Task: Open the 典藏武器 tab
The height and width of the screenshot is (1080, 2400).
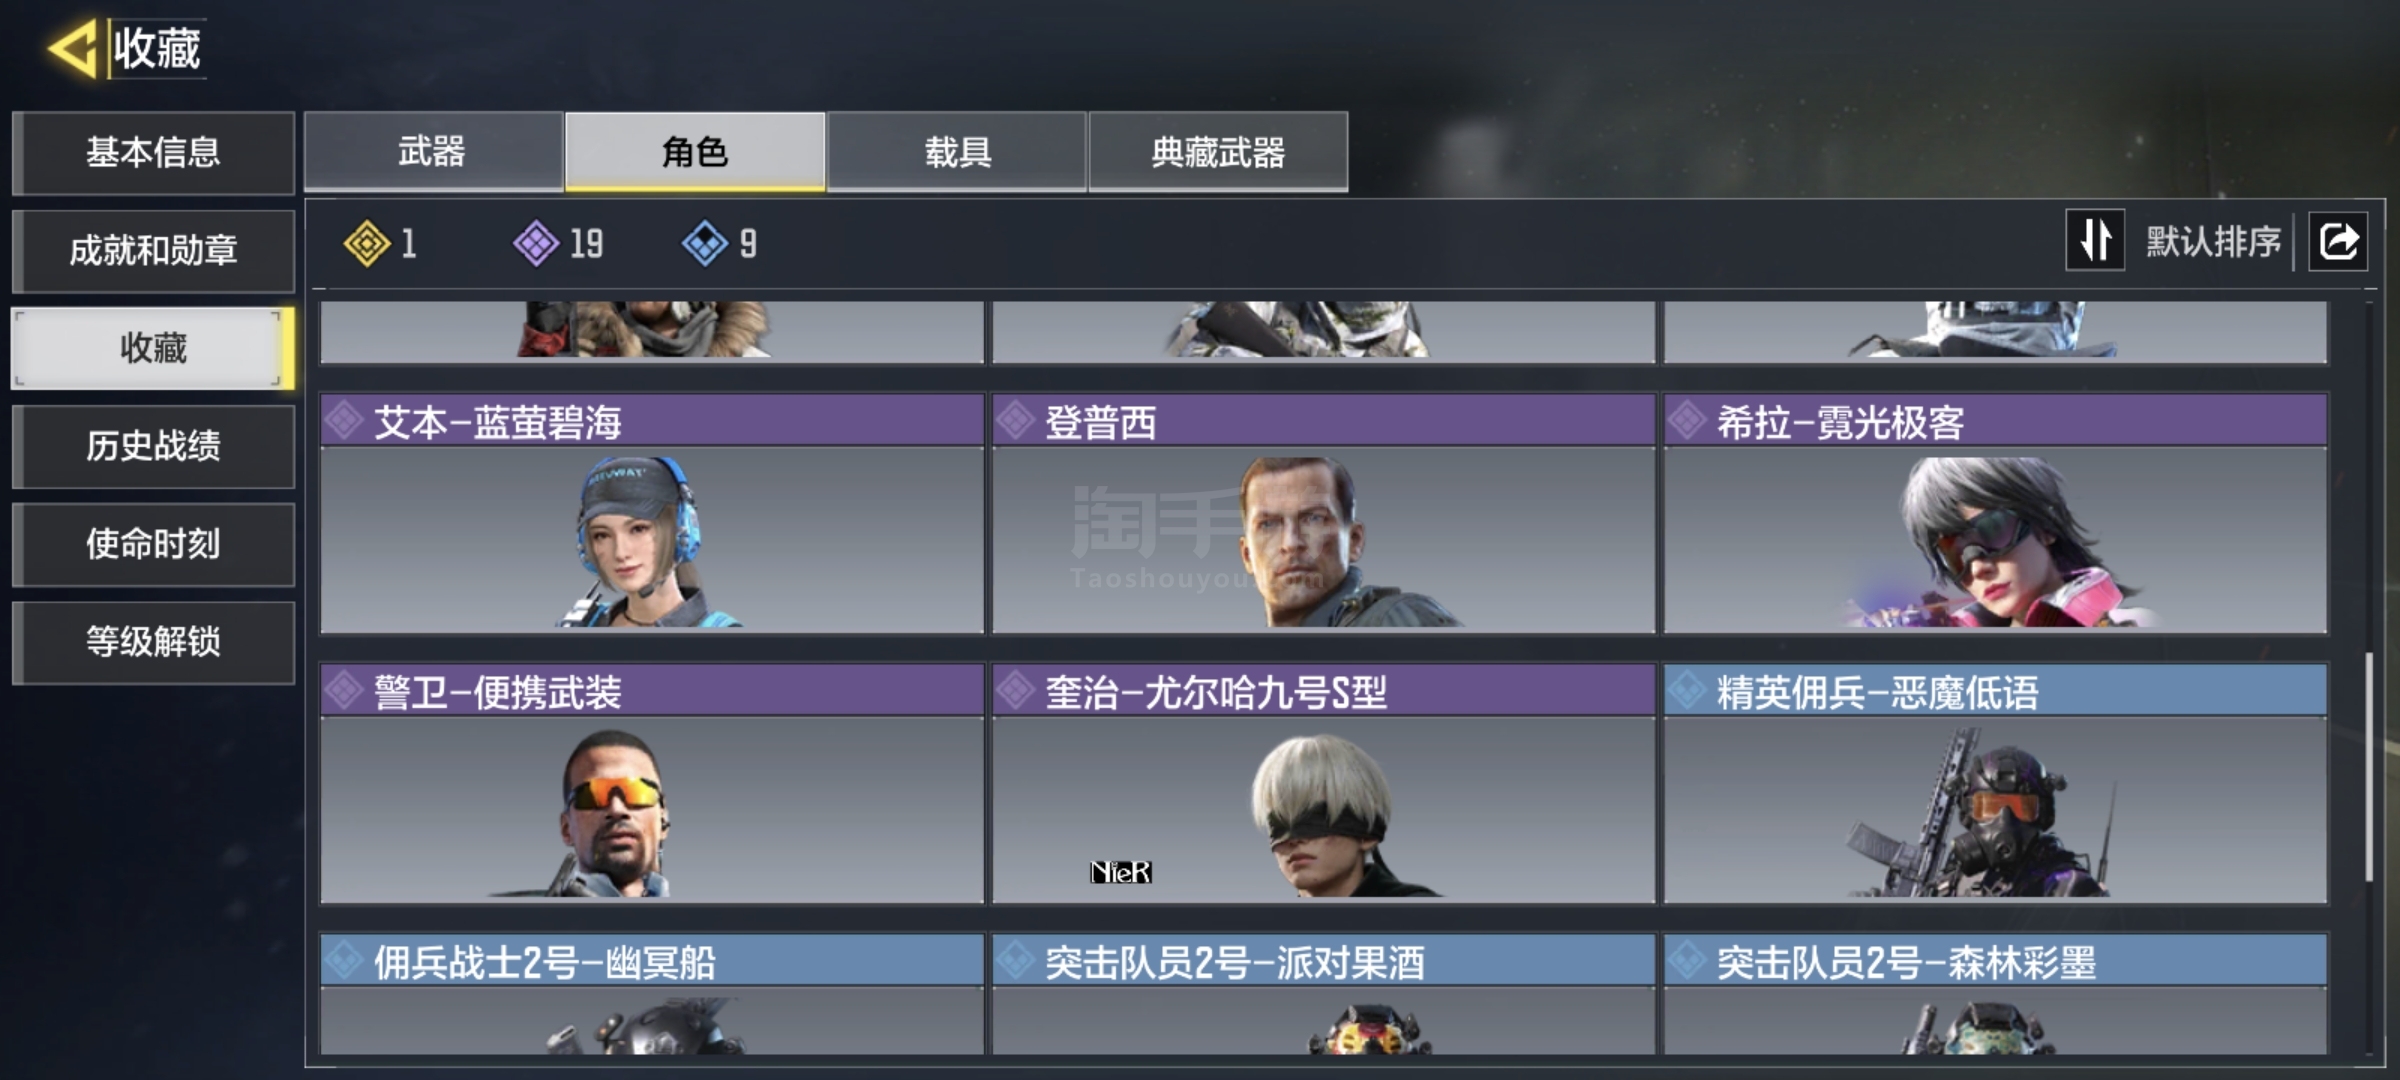Action: (x=1218, y=152)
